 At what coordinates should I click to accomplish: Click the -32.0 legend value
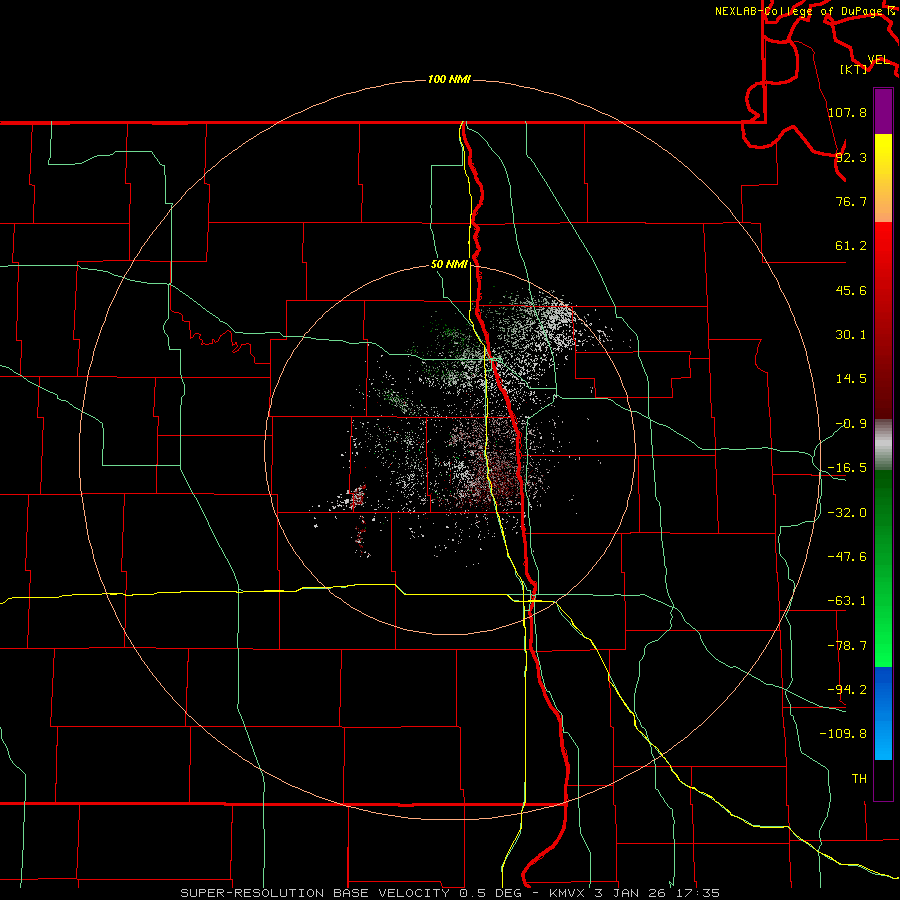coord(847,513)
